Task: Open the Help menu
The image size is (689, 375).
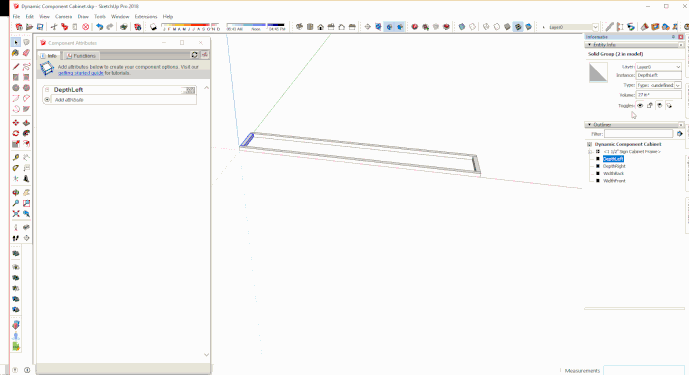Action: (168, 16)
